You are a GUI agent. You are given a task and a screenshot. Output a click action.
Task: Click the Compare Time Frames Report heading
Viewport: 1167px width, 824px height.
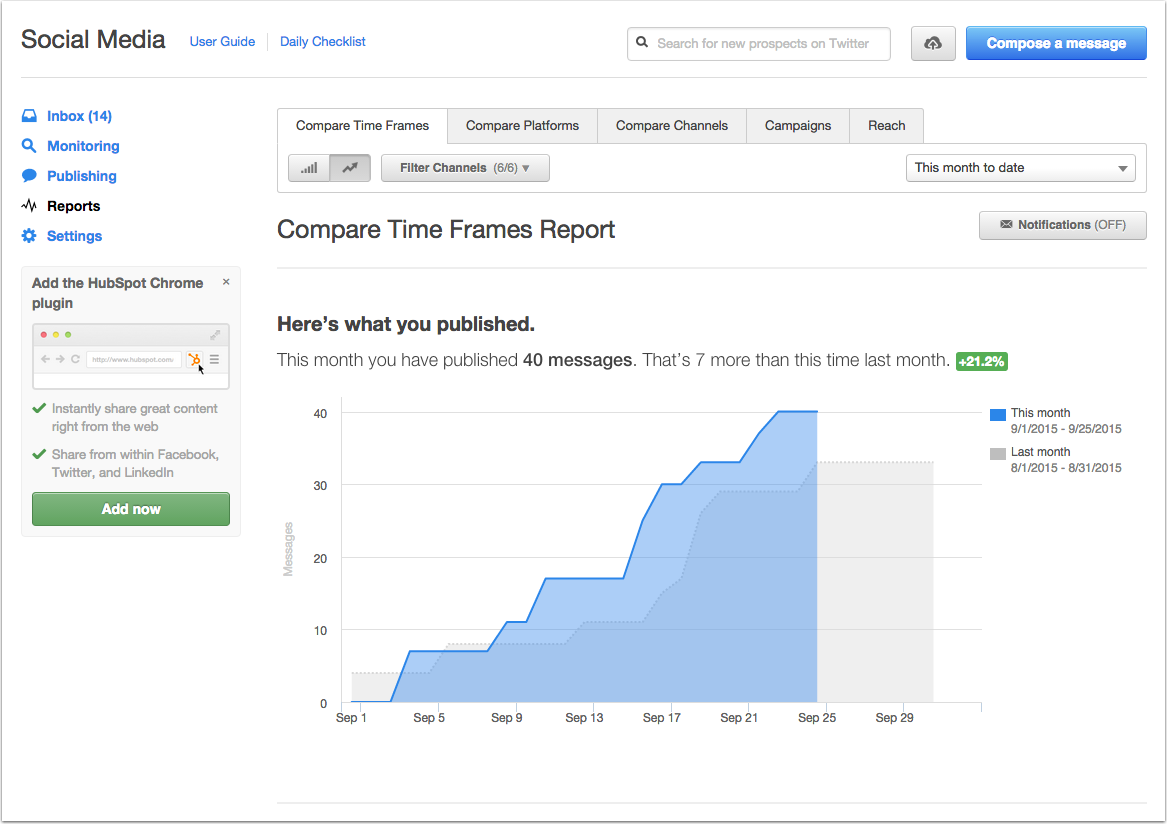coord(446,229)
